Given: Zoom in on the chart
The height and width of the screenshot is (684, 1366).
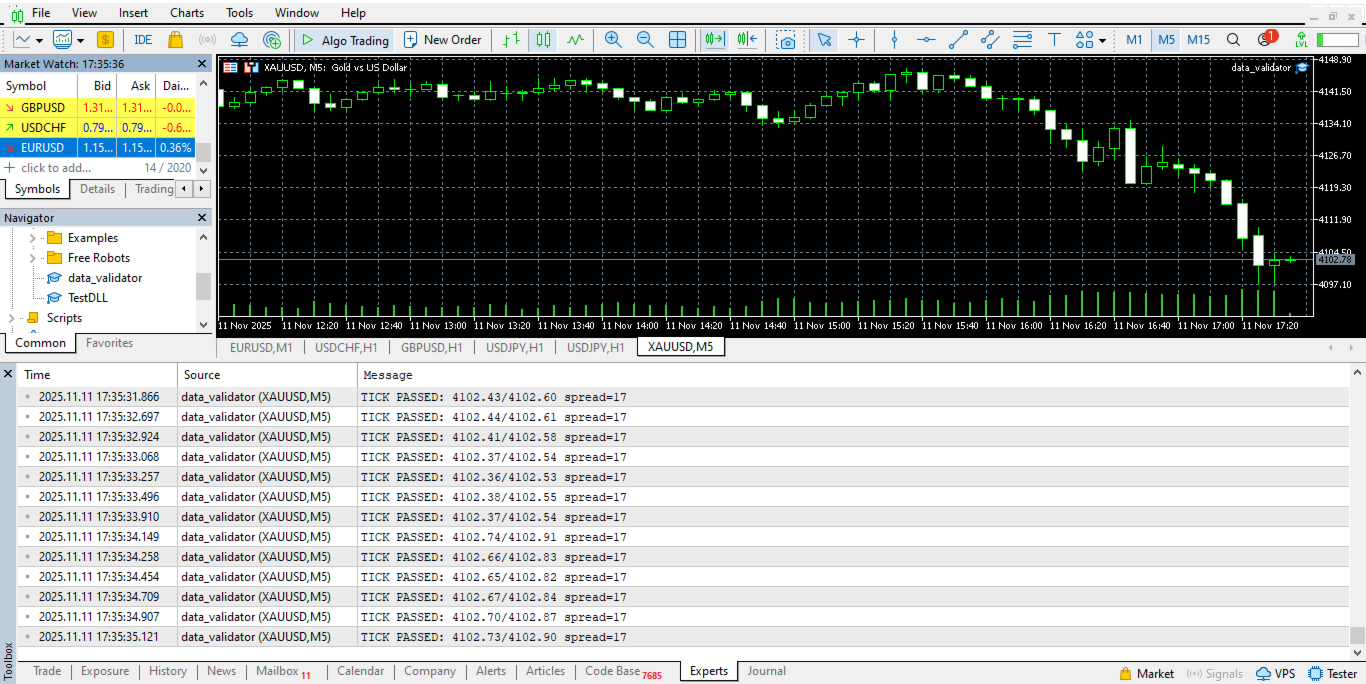Looking at the screenshot, I should coord(613,40).
